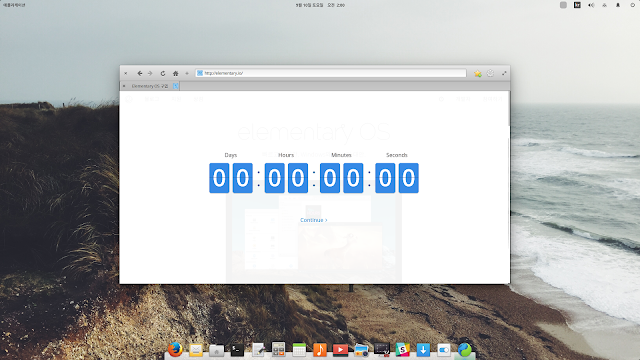This screenshot has height=360, width=640.
Task: Open the Calculator from the dock
Action: click(x=278, y=349)
